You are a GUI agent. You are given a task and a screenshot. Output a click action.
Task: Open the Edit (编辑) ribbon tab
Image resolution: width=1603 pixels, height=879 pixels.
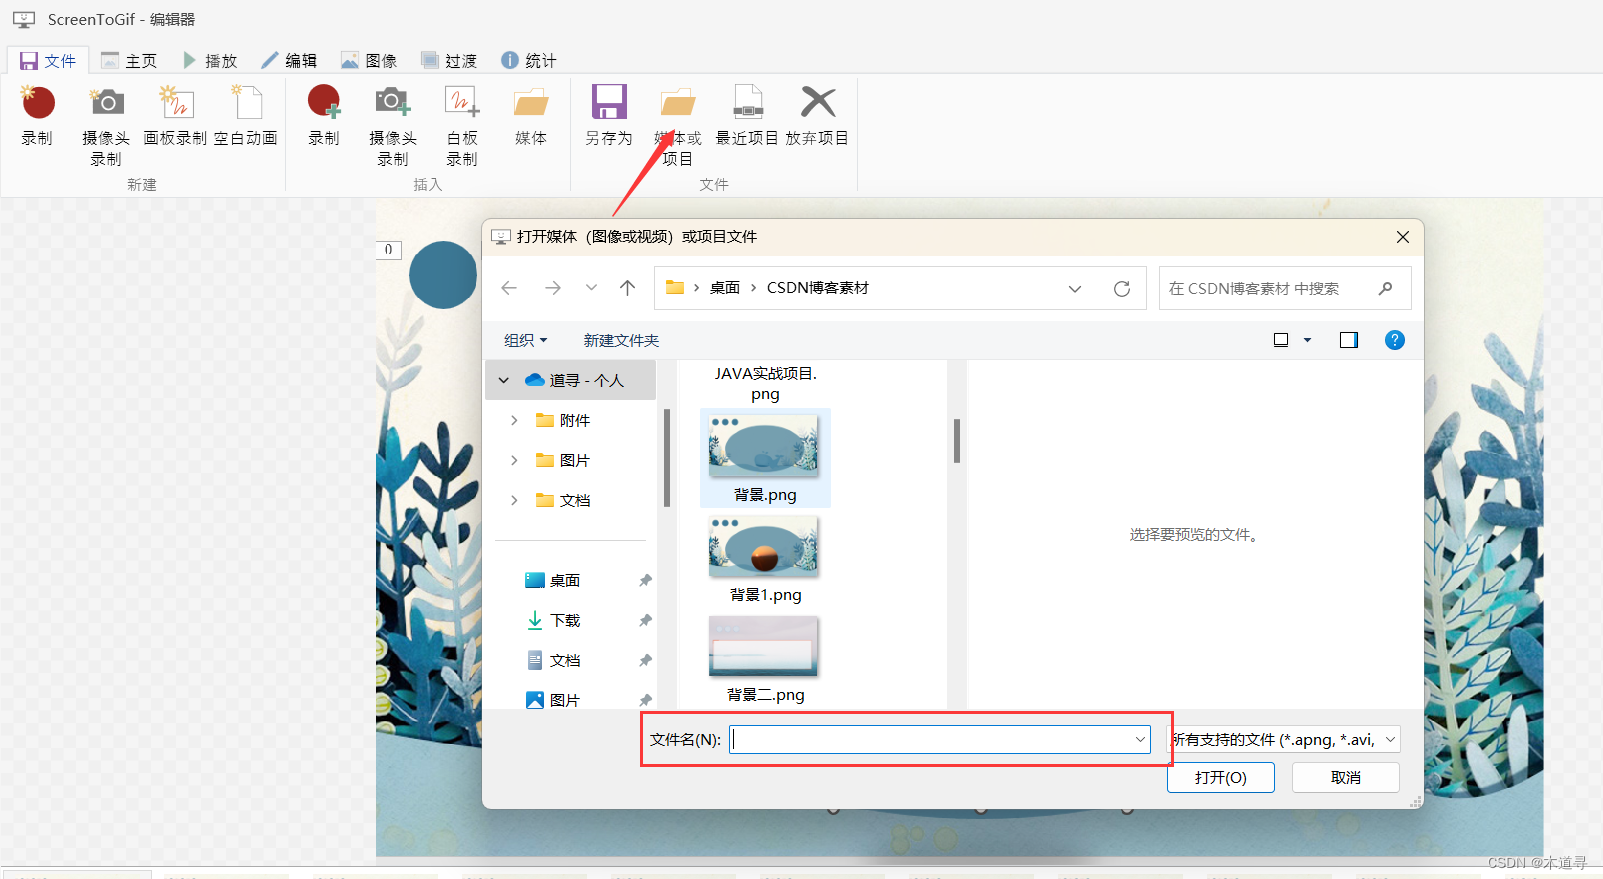[x=289, y=61]
